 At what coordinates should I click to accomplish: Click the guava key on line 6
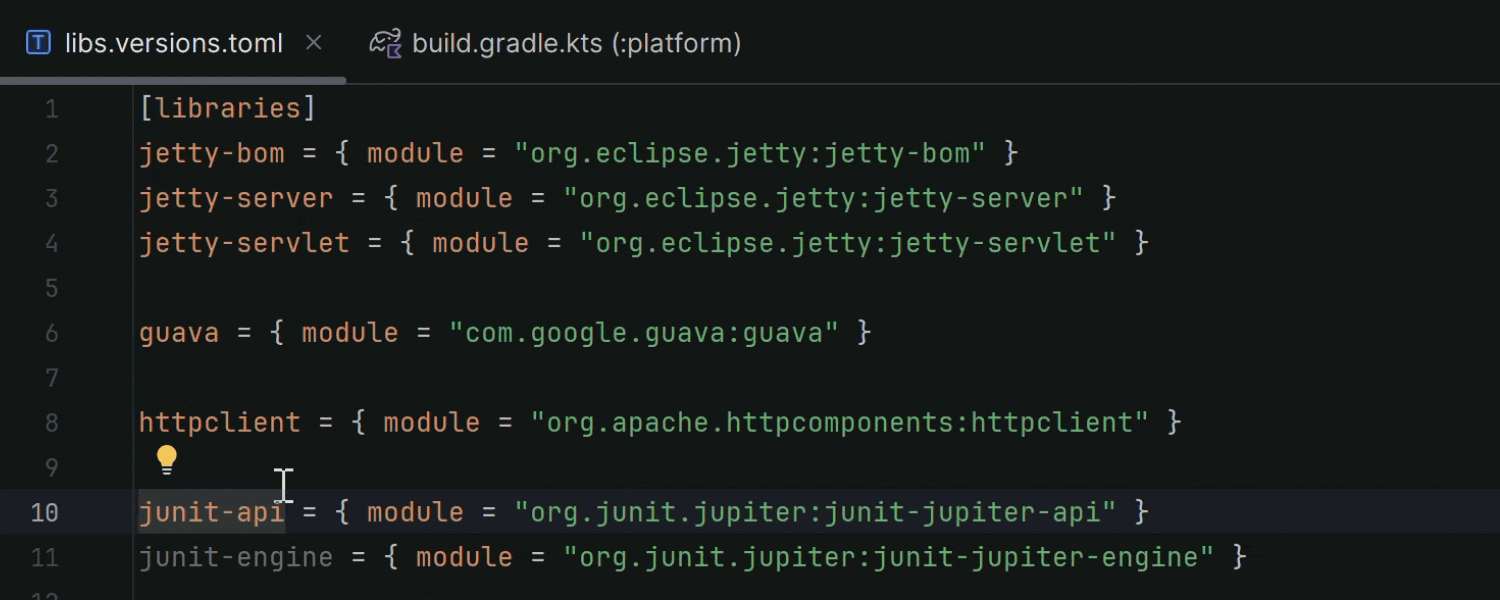(x=179, y=333)
